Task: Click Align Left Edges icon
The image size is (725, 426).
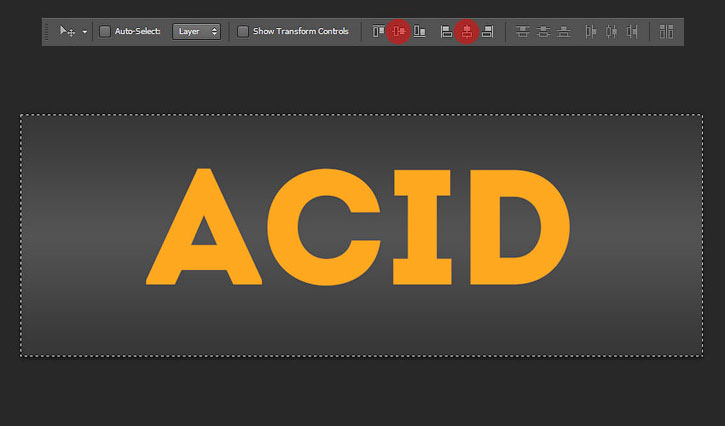Action: pos(446,31)
